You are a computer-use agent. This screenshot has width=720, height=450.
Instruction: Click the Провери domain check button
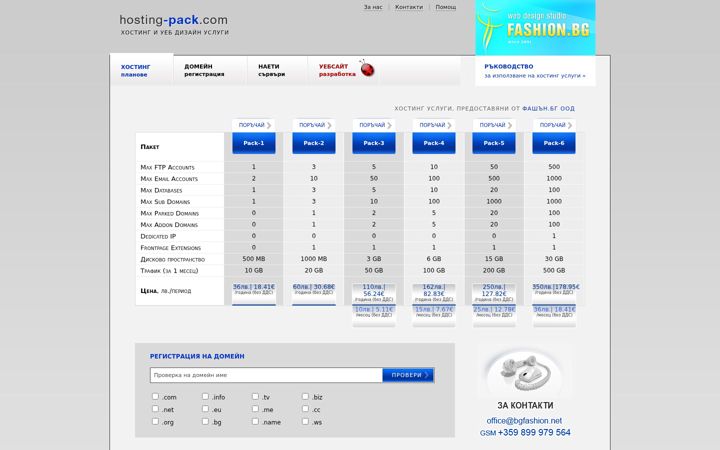click(408, 375)
